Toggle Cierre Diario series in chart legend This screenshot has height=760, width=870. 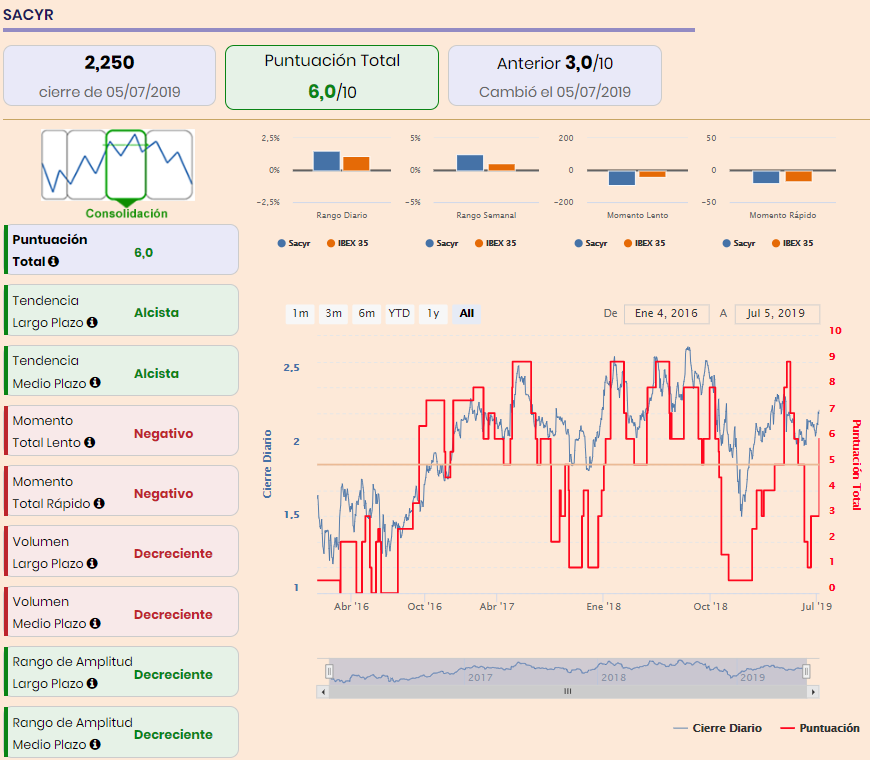(x=717, y=728)
